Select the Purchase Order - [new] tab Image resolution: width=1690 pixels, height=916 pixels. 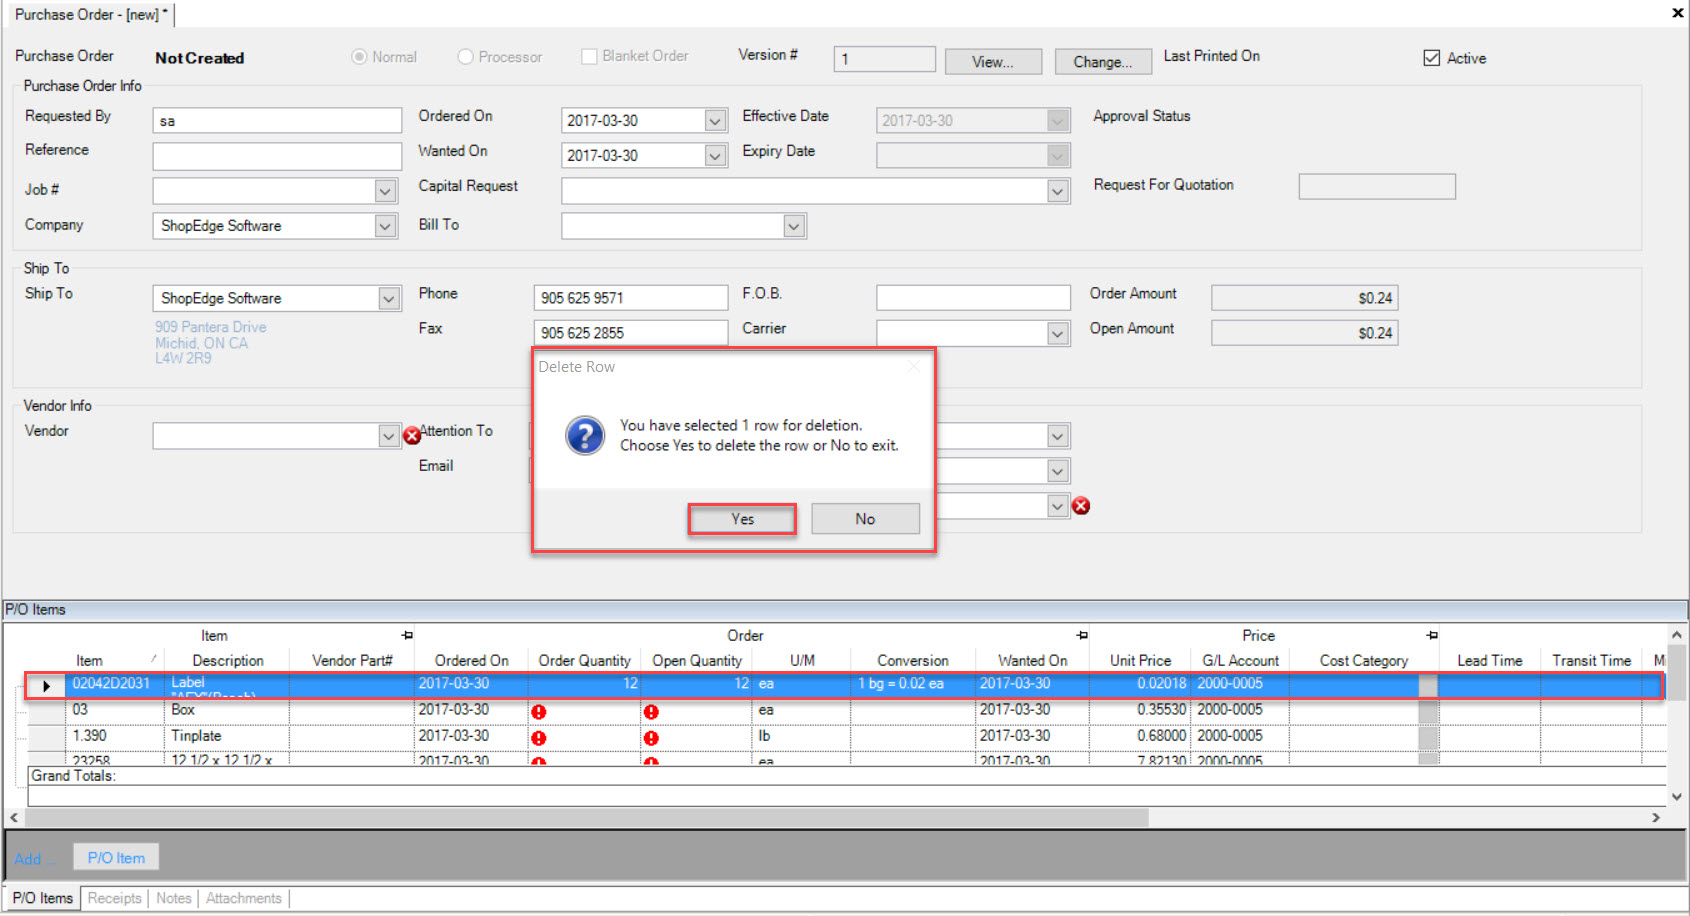pyautogui.click(x=91, y=14)
